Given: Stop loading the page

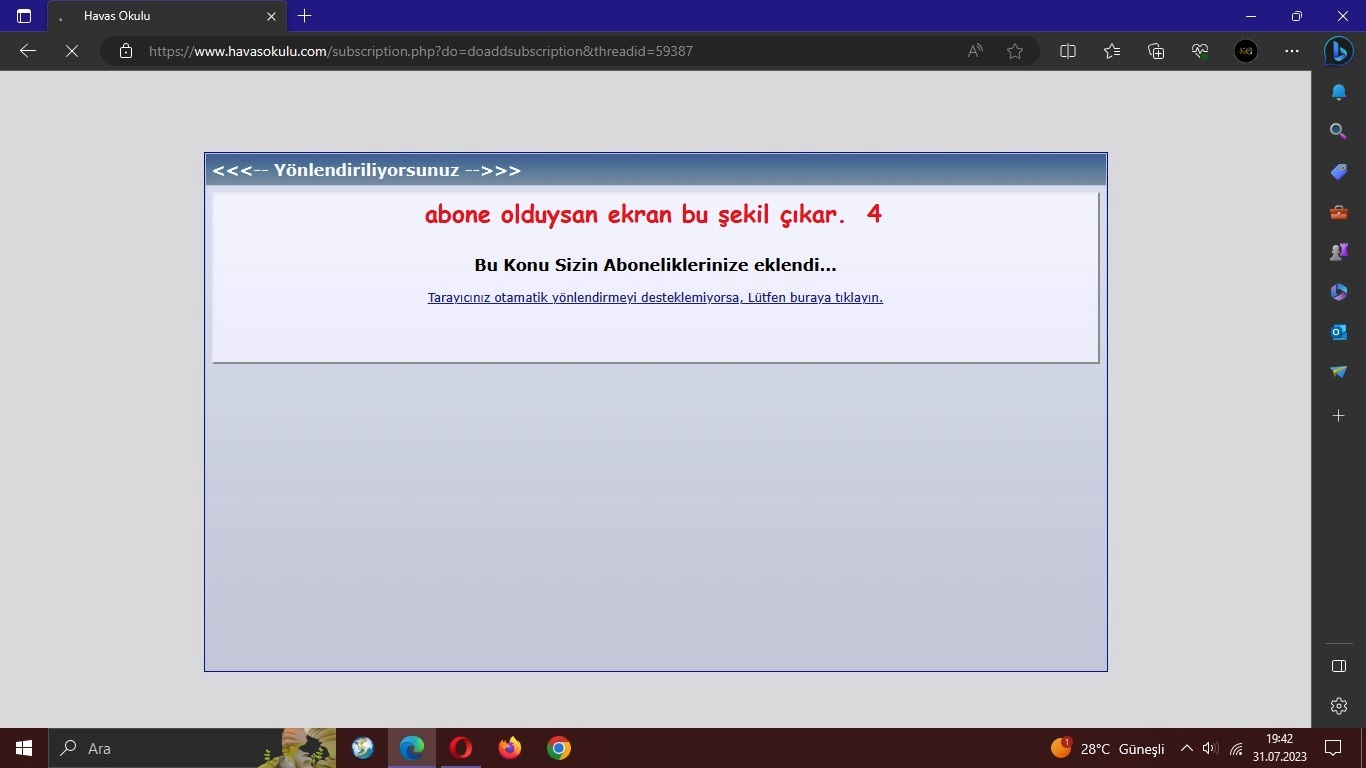Looking at the screenshot, I should click(x=72, y=51).
